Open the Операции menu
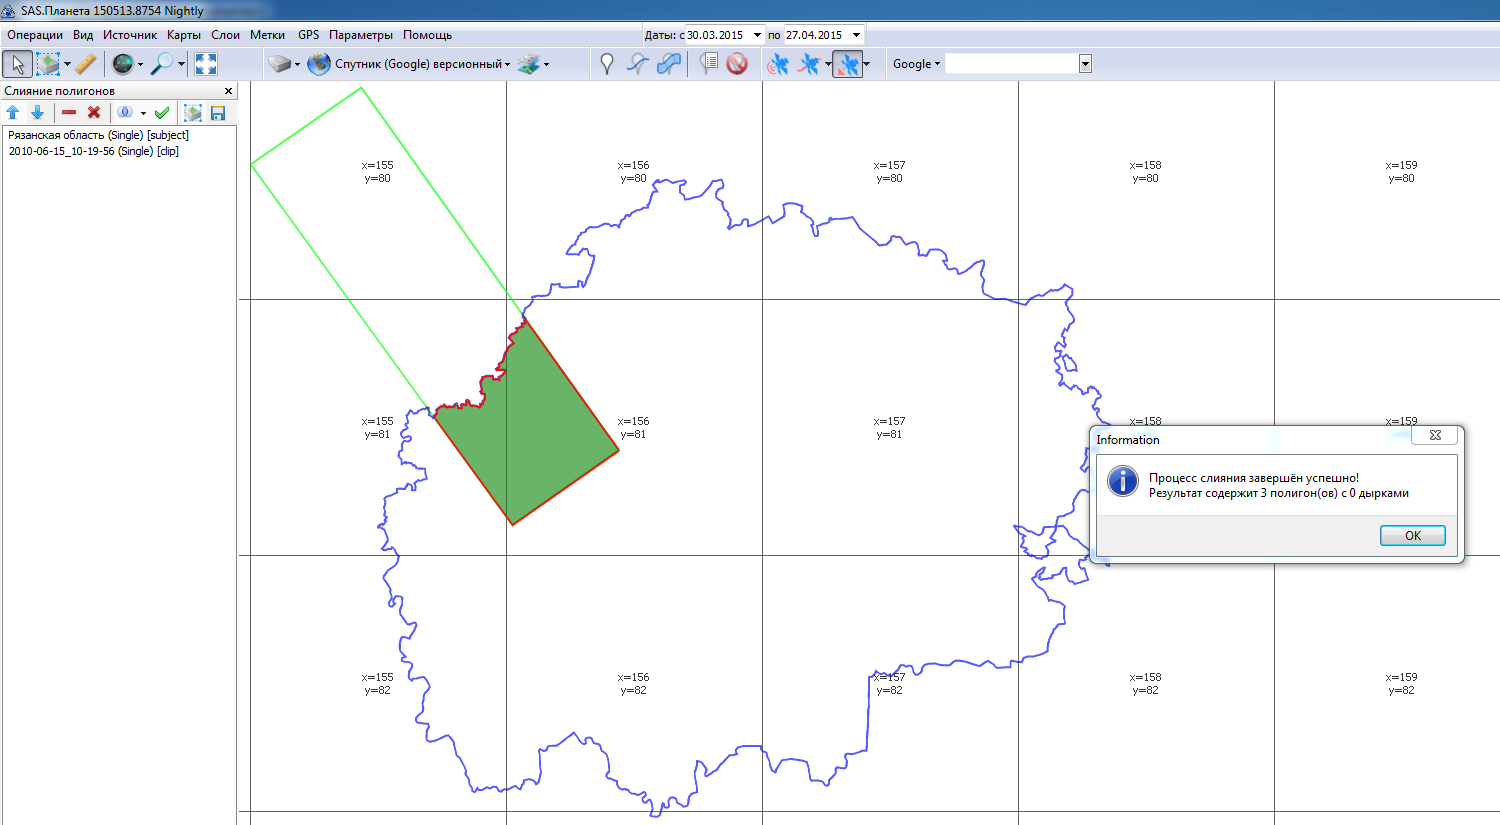 35,35
